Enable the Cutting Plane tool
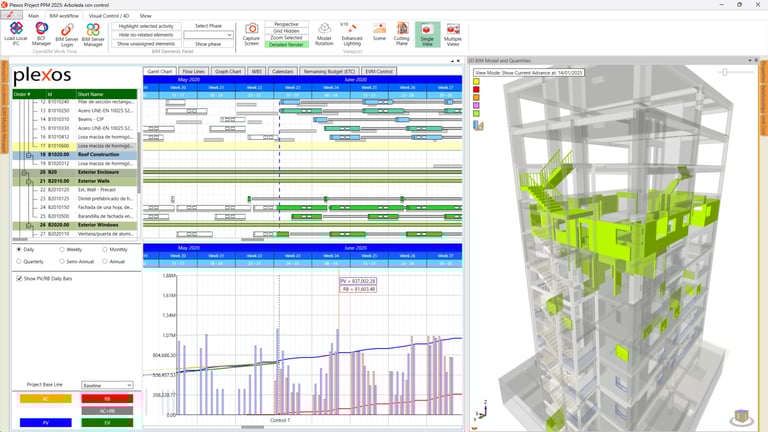 pyautogui.click(x=402, y=34)
